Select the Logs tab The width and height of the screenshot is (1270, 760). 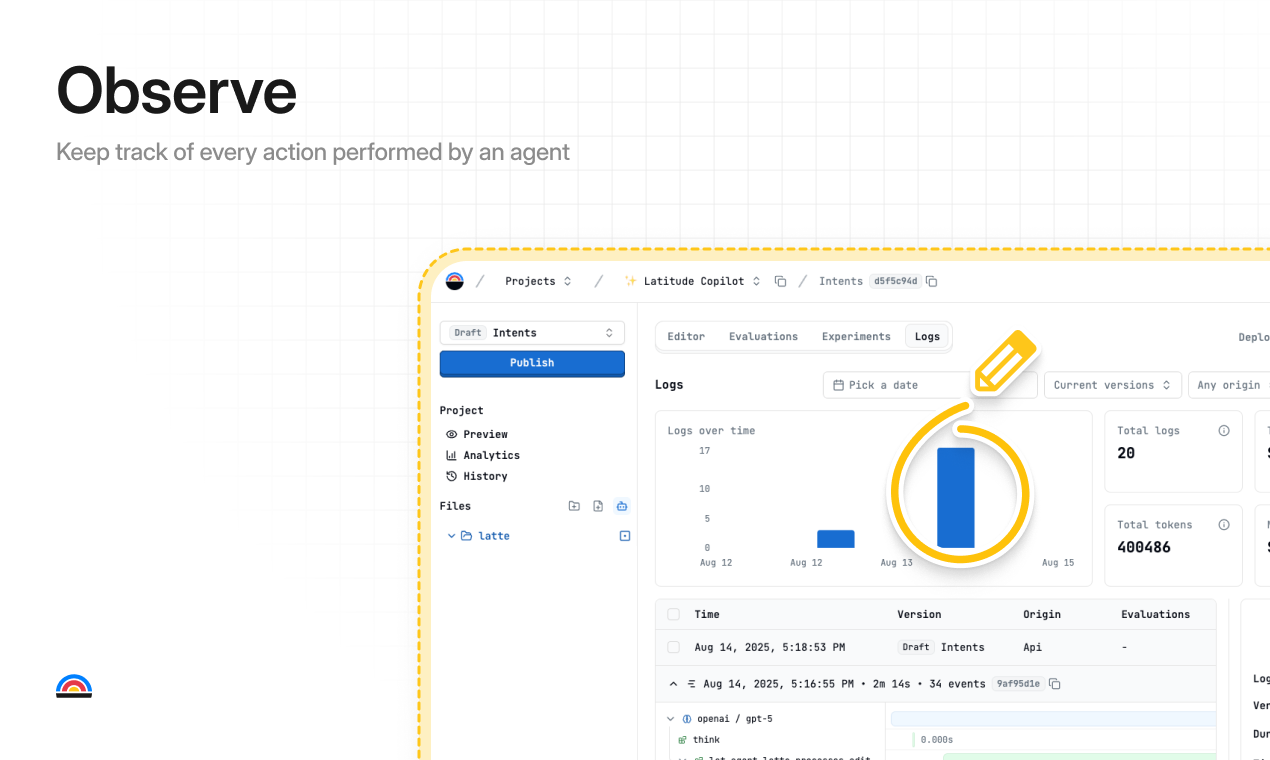927,337
